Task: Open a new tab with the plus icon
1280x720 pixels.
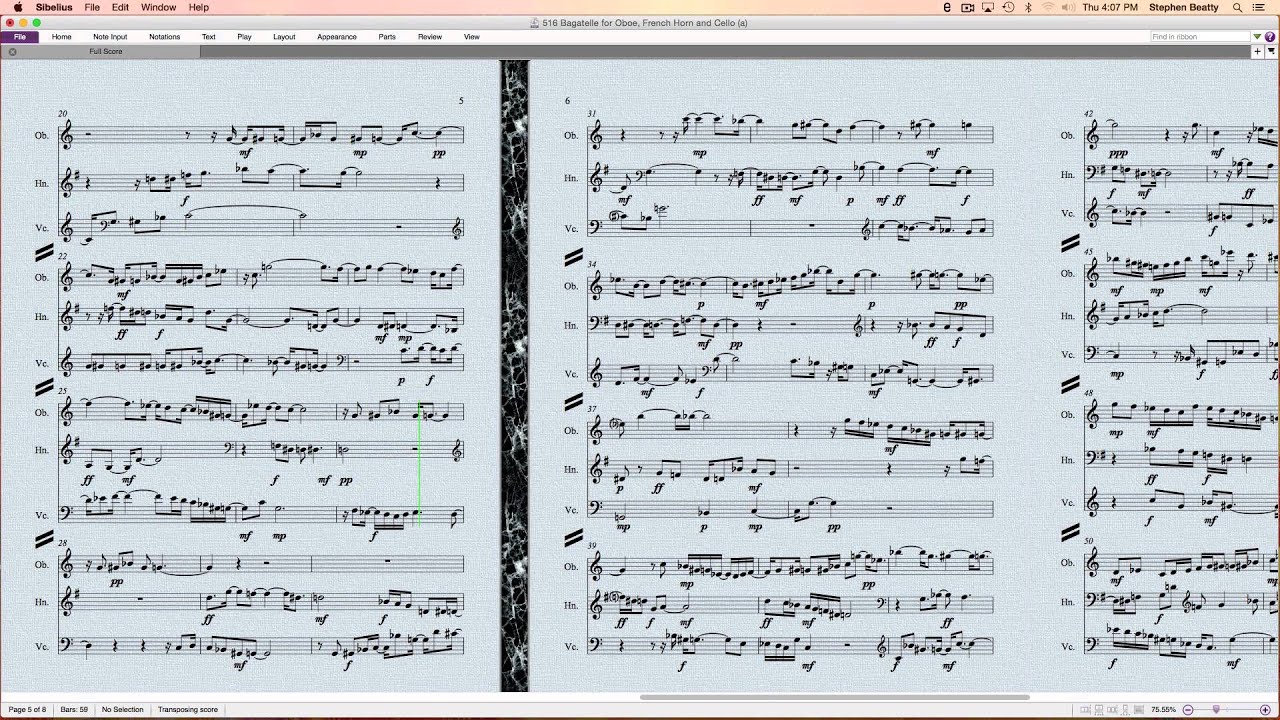Action: click(x=1258, y=51)
